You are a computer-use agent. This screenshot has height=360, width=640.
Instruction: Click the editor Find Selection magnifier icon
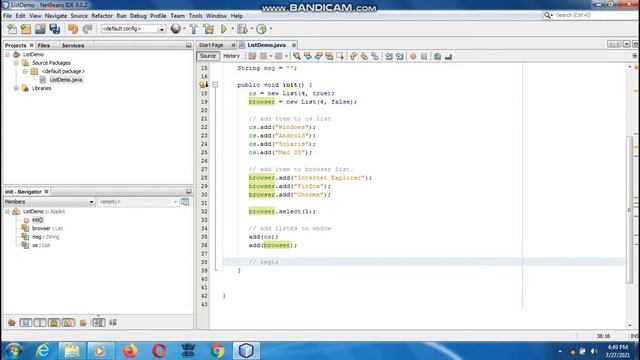pos(297,56)
